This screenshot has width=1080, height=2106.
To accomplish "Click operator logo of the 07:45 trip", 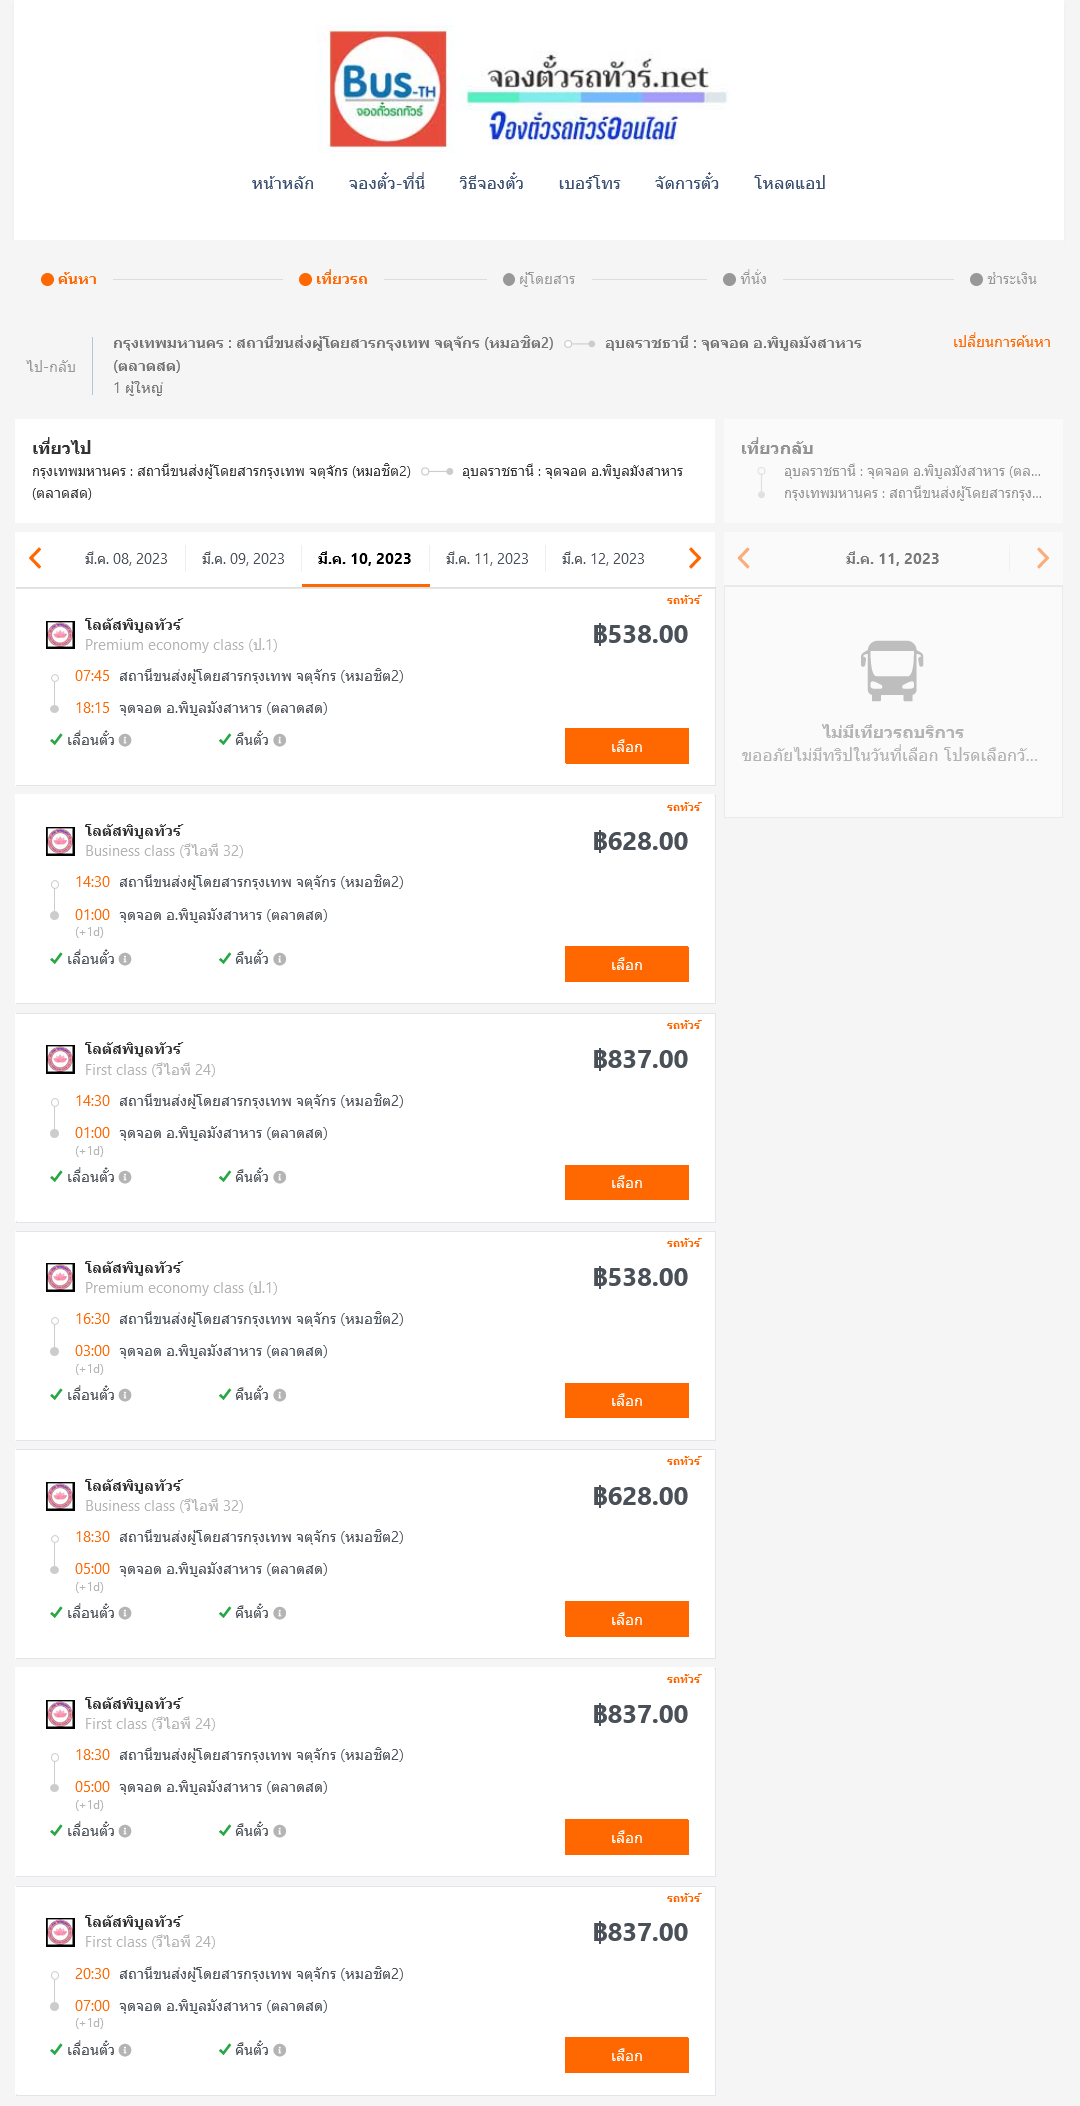I will pos(60,635).
